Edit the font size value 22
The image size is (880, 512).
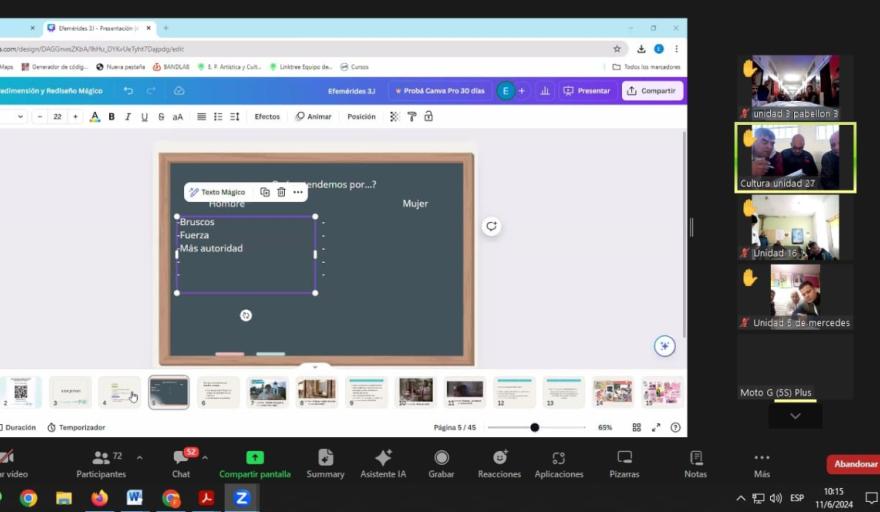tap(57, 117)
